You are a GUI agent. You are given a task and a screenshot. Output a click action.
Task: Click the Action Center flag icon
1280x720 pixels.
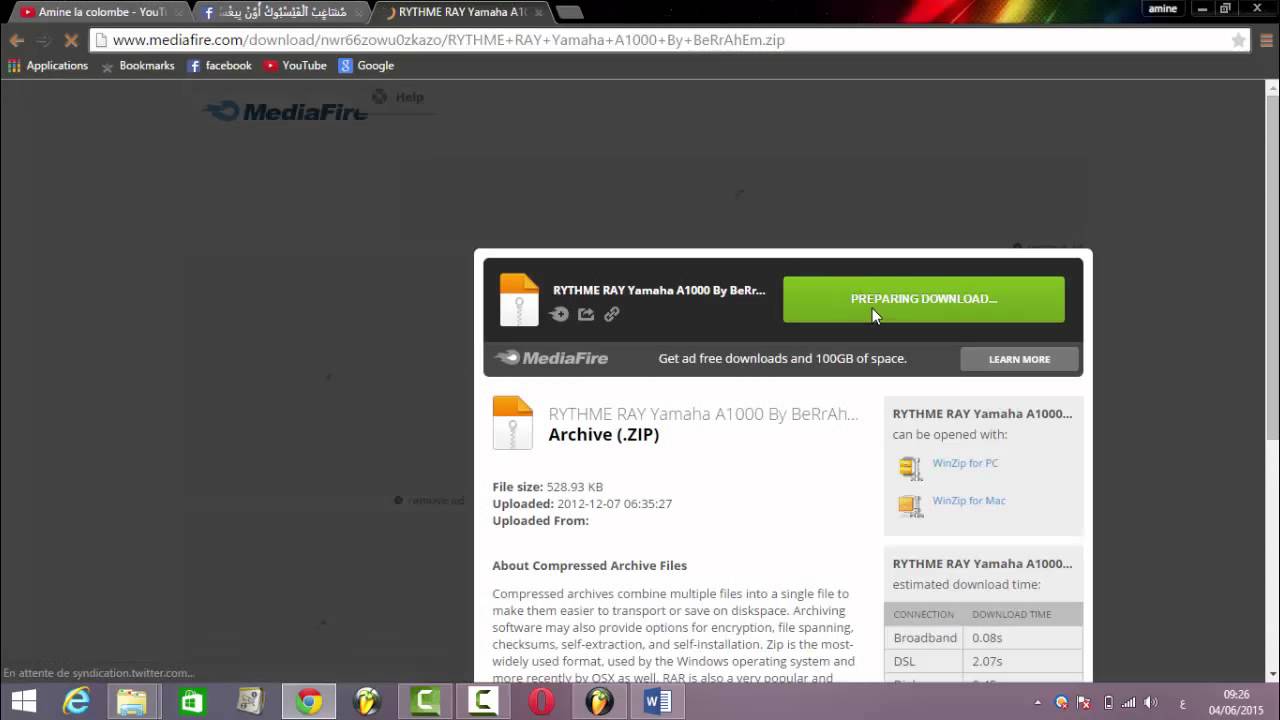click(1083, 703)
